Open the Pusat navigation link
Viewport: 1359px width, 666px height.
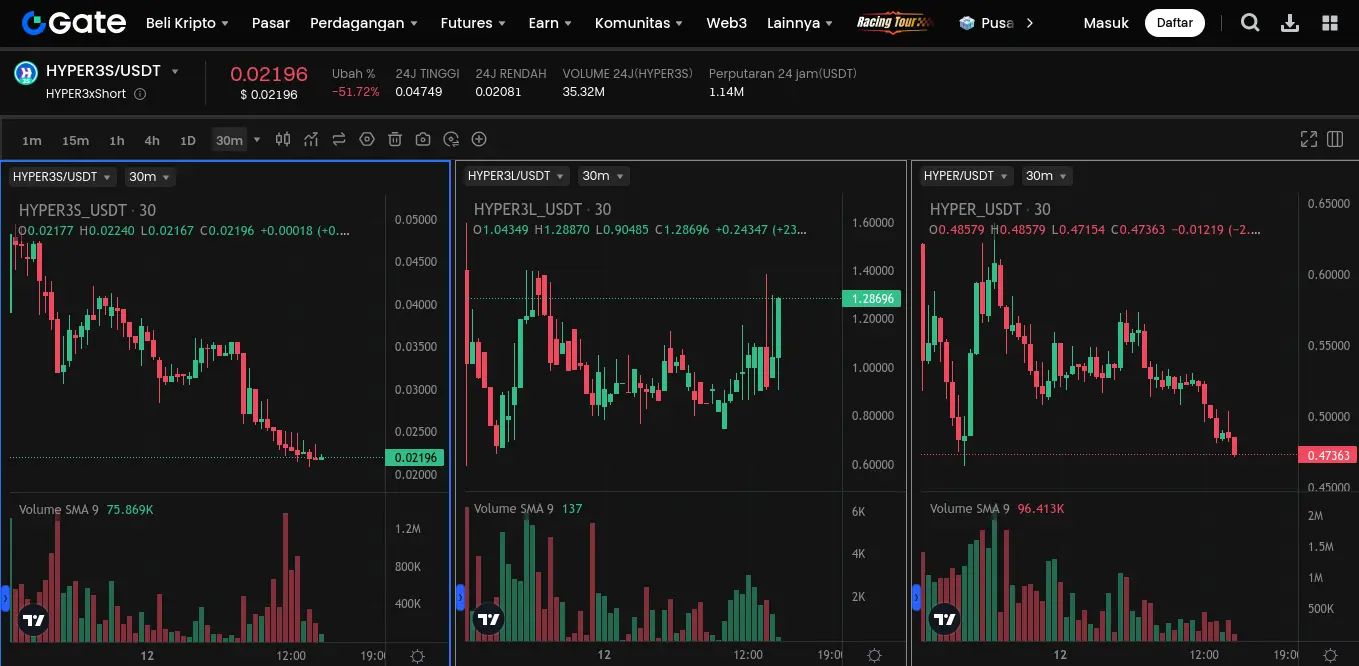(x=986, y=22)
